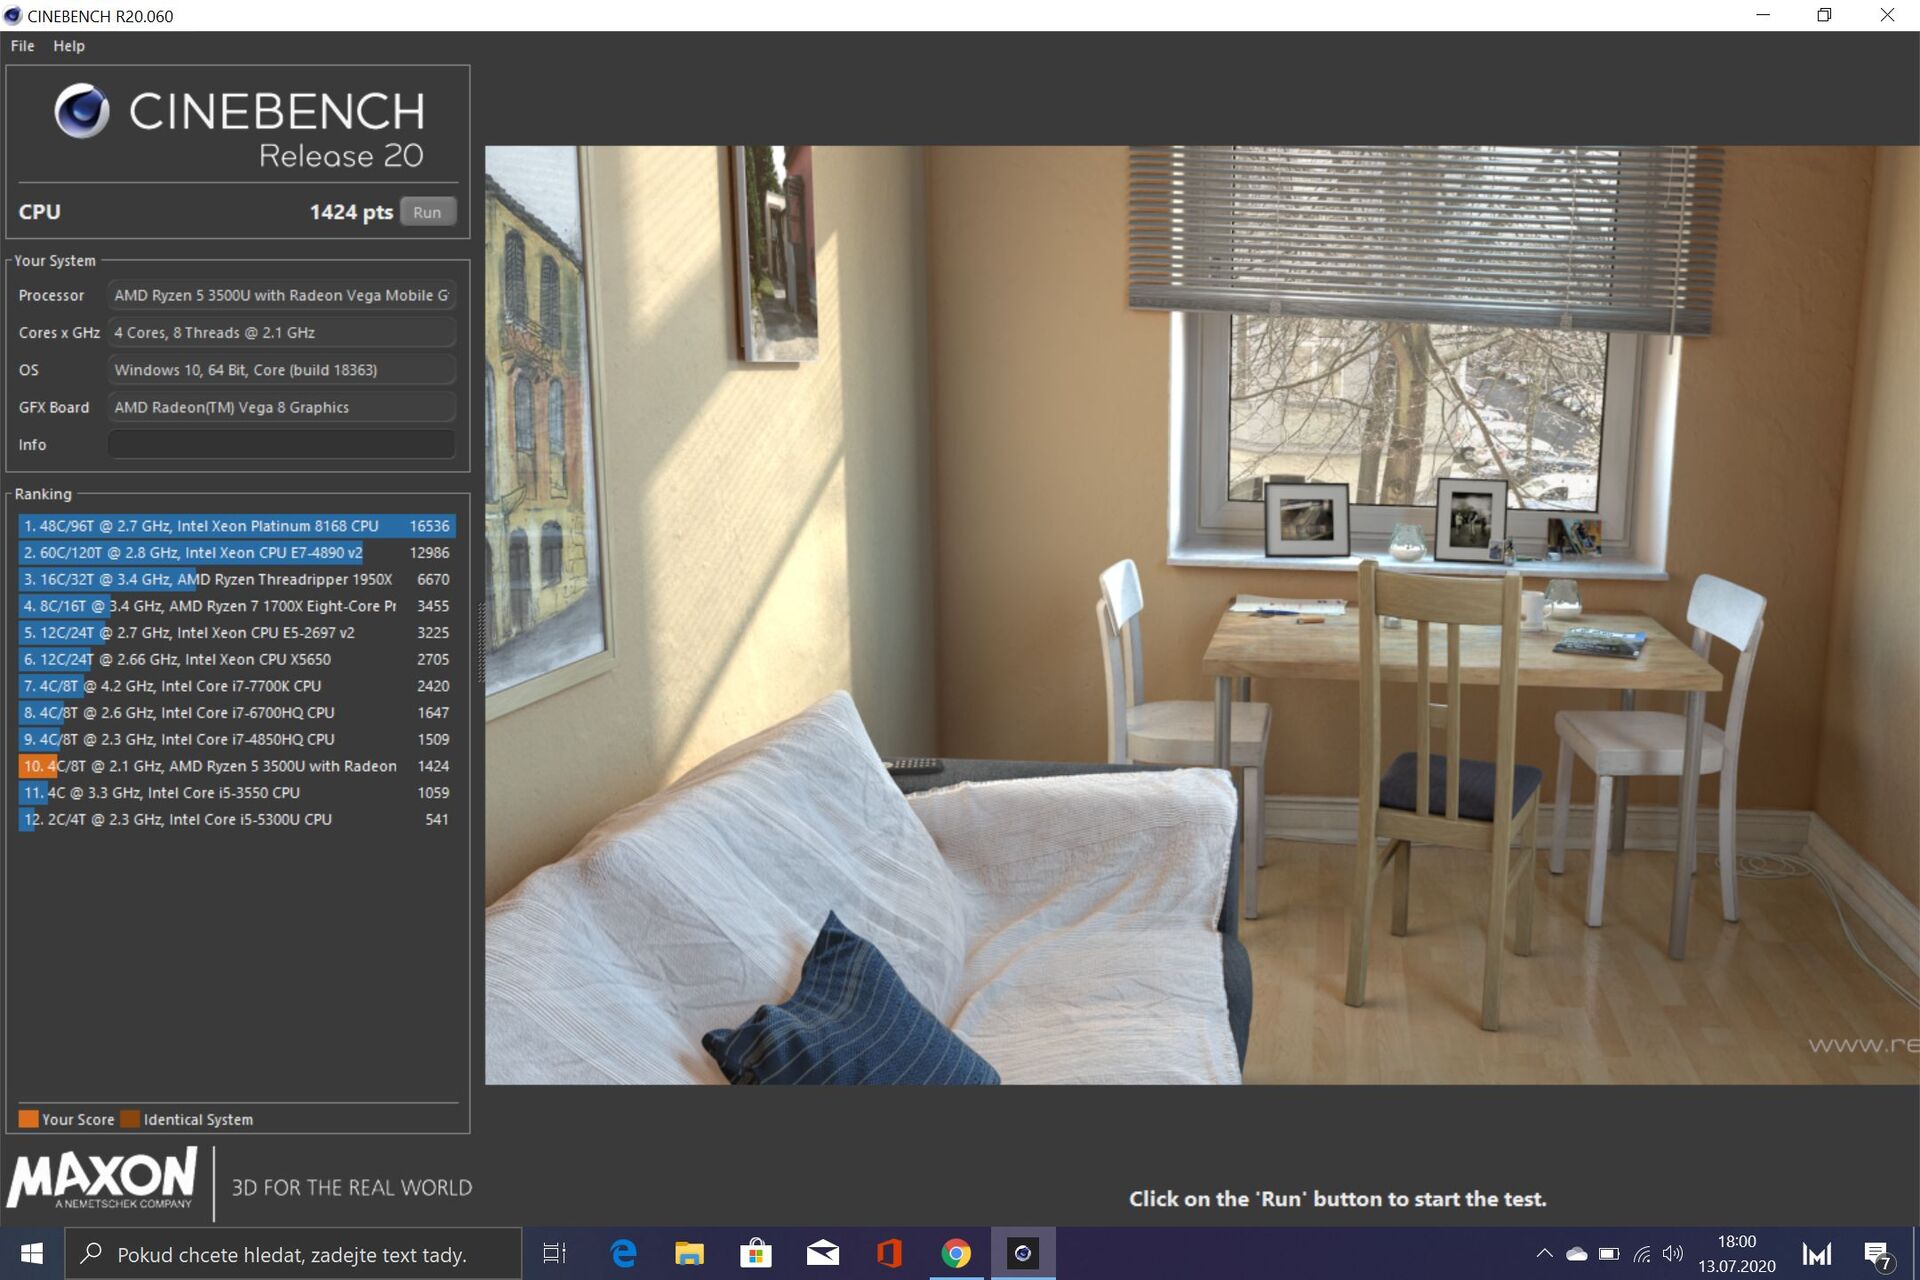This screenshot has height=1280, width=1920.
Task: Open the Windows Start menu
Action: (31, 1254)
